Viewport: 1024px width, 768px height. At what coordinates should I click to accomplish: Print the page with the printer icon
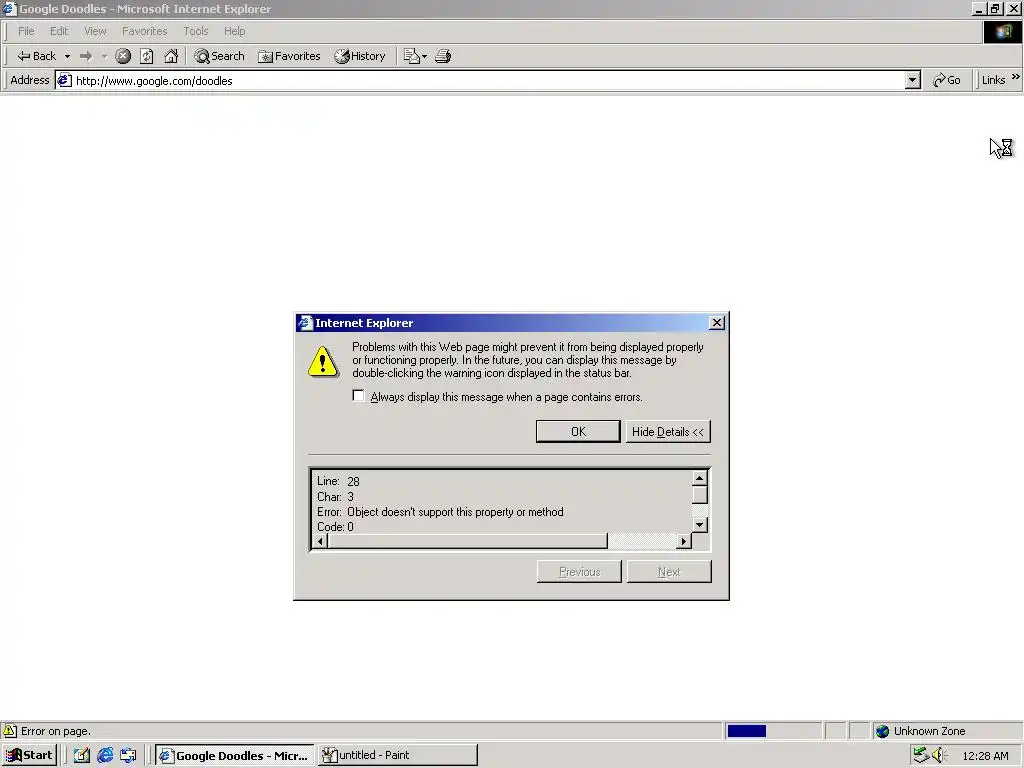coord(443,56)
